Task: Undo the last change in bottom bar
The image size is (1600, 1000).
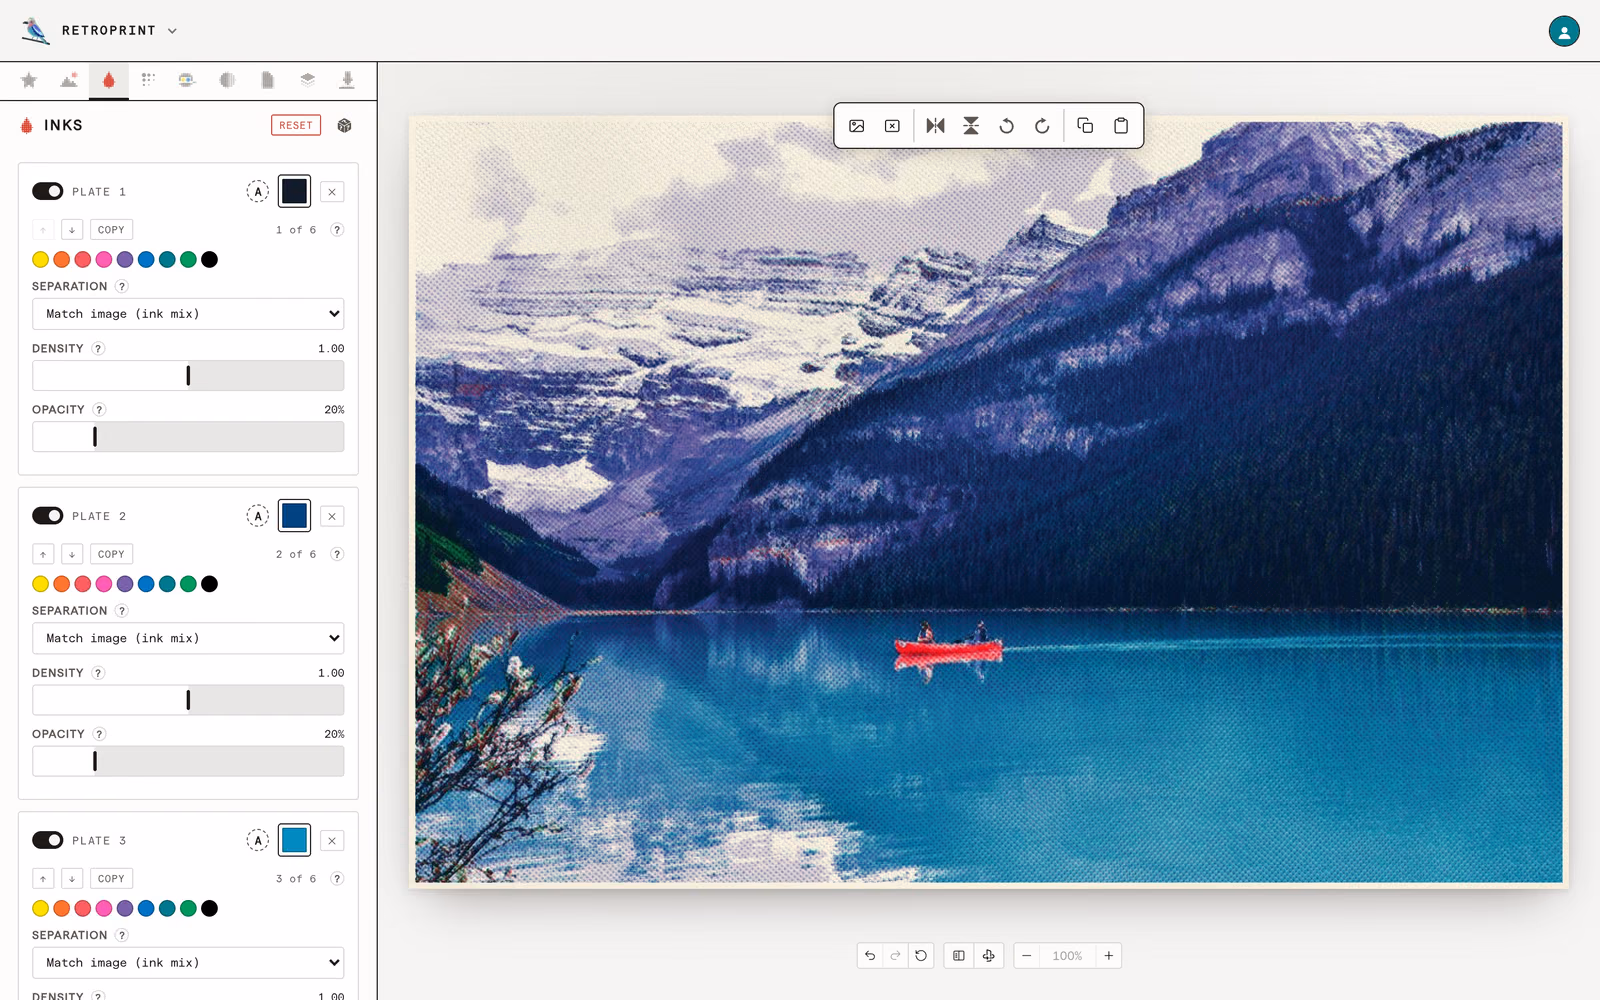Action: [x=870, y=956]
